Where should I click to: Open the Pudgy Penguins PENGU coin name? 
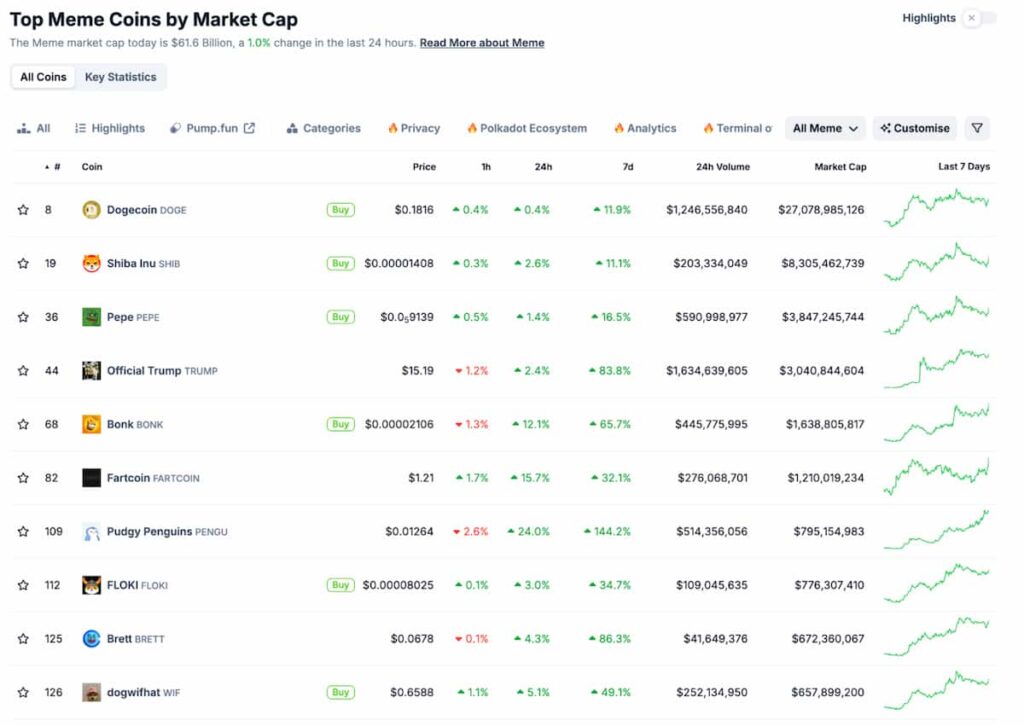point(167,531)
